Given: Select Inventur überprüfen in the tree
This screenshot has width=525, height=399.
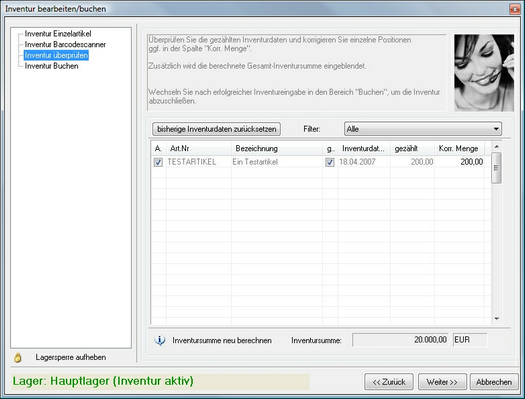Looking at the screenshot, I should click(x=56, y=55).
